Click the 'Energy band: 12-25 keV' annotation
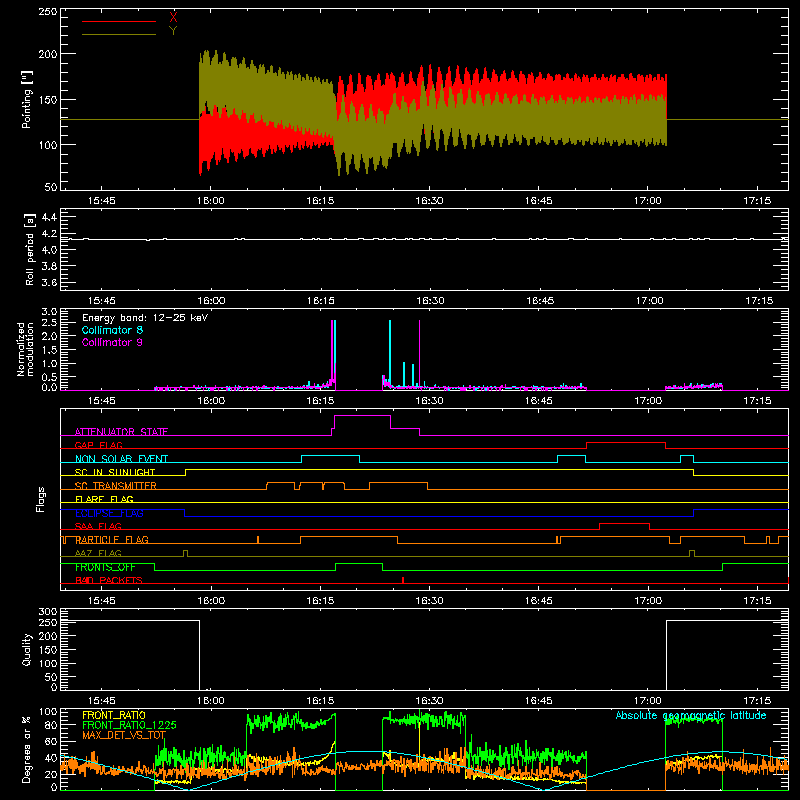Image resolution: width=800 pixels, height=800 pixels. click(x=145, y=318)
